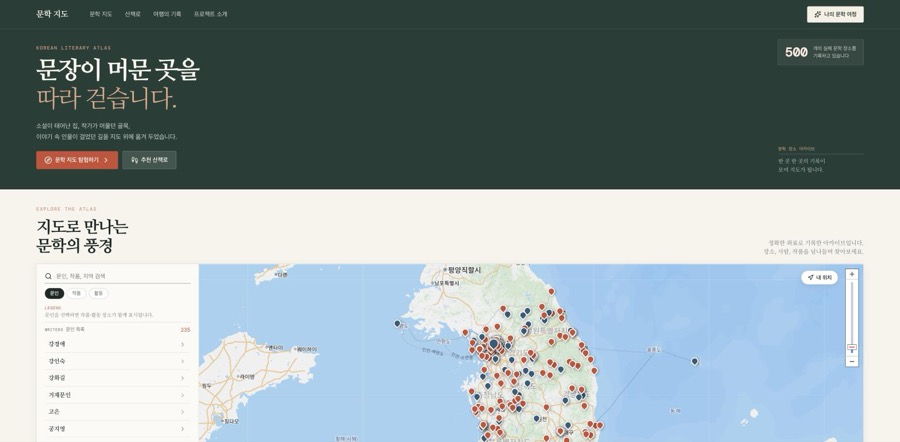900x442 pixels.
Task: Click the 문학 지도 site logo
Action: click(52, 14)
